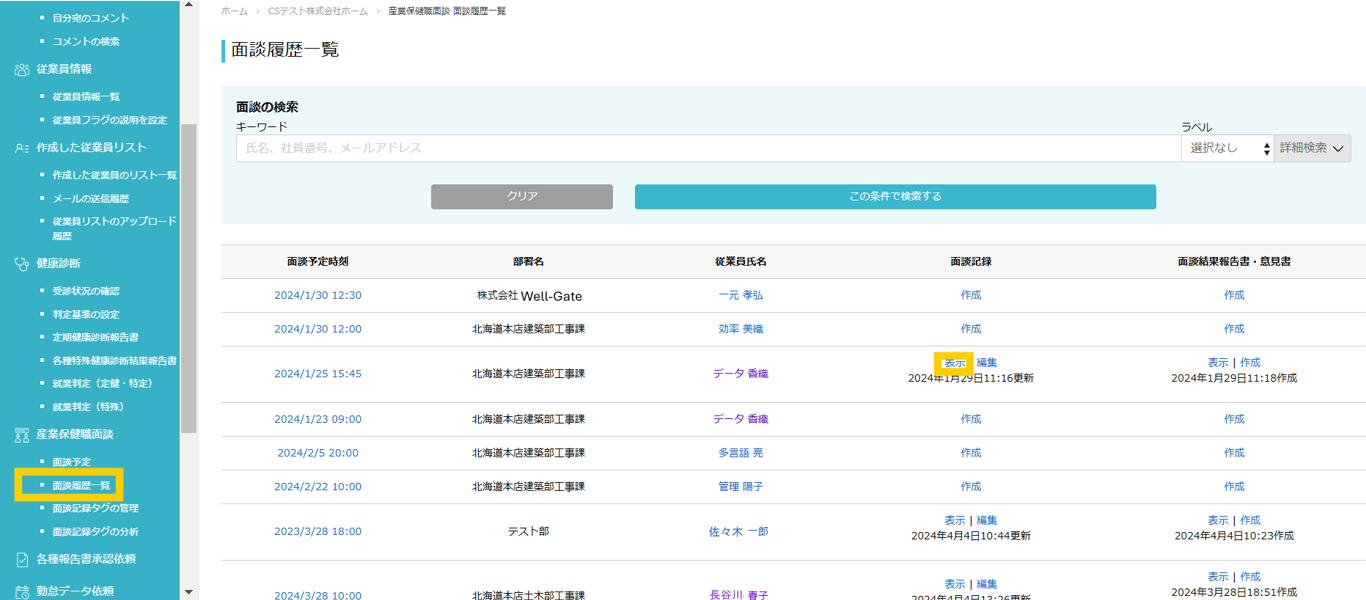The image size is (1366, 600).
Task: Create 報告書・意見書 in 2024/1/25 15:45 row
Action: (x=1251, y=363)
